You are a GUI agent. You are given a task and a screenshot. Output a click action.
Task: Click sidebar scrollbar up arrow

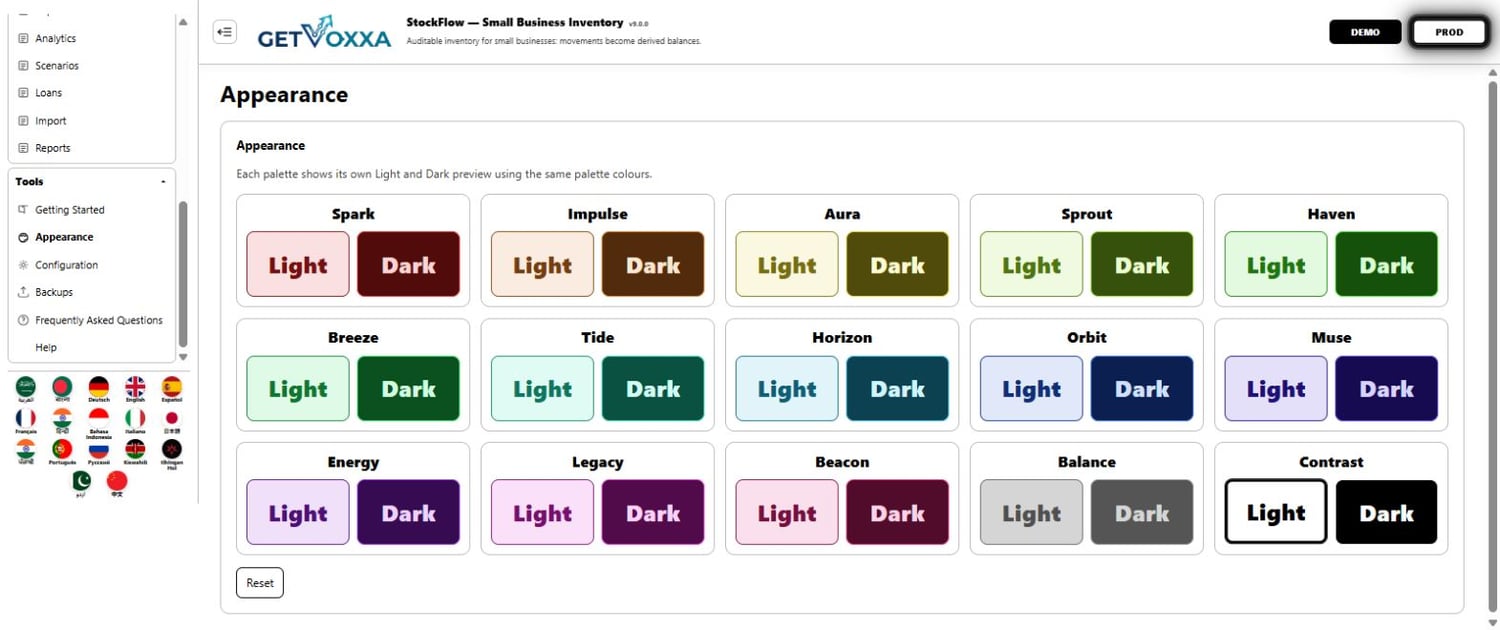tap(183, 22)
